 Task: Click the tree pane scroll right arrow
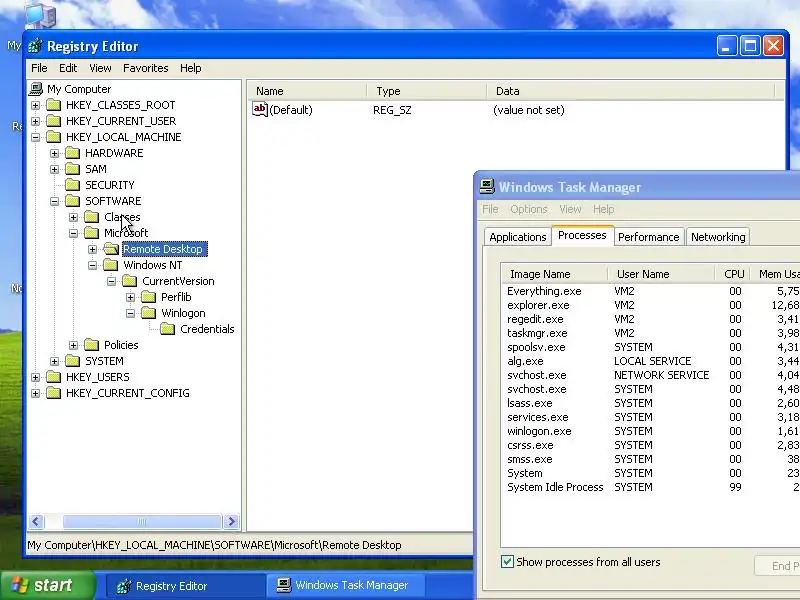(231, 521)
